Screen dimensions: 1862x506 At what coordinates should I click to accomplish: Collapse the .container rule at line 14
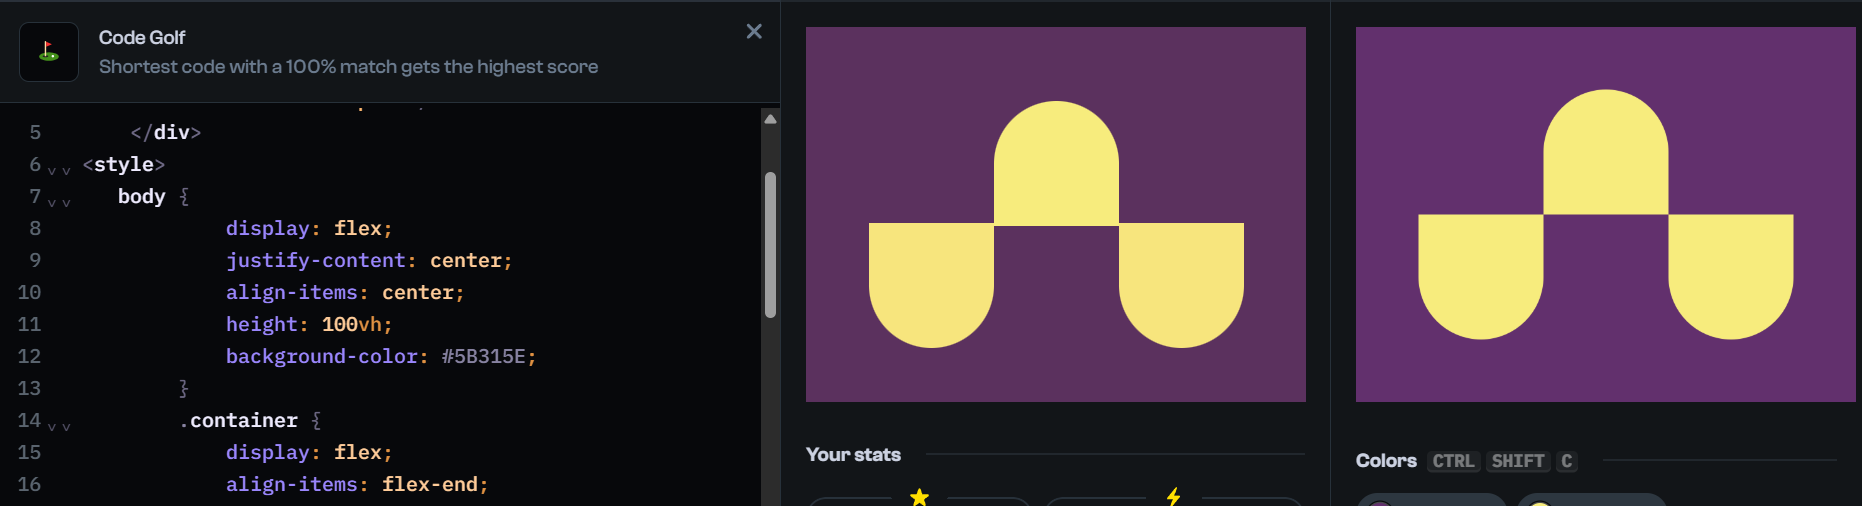pyautogui.click(x=59, y=425)
